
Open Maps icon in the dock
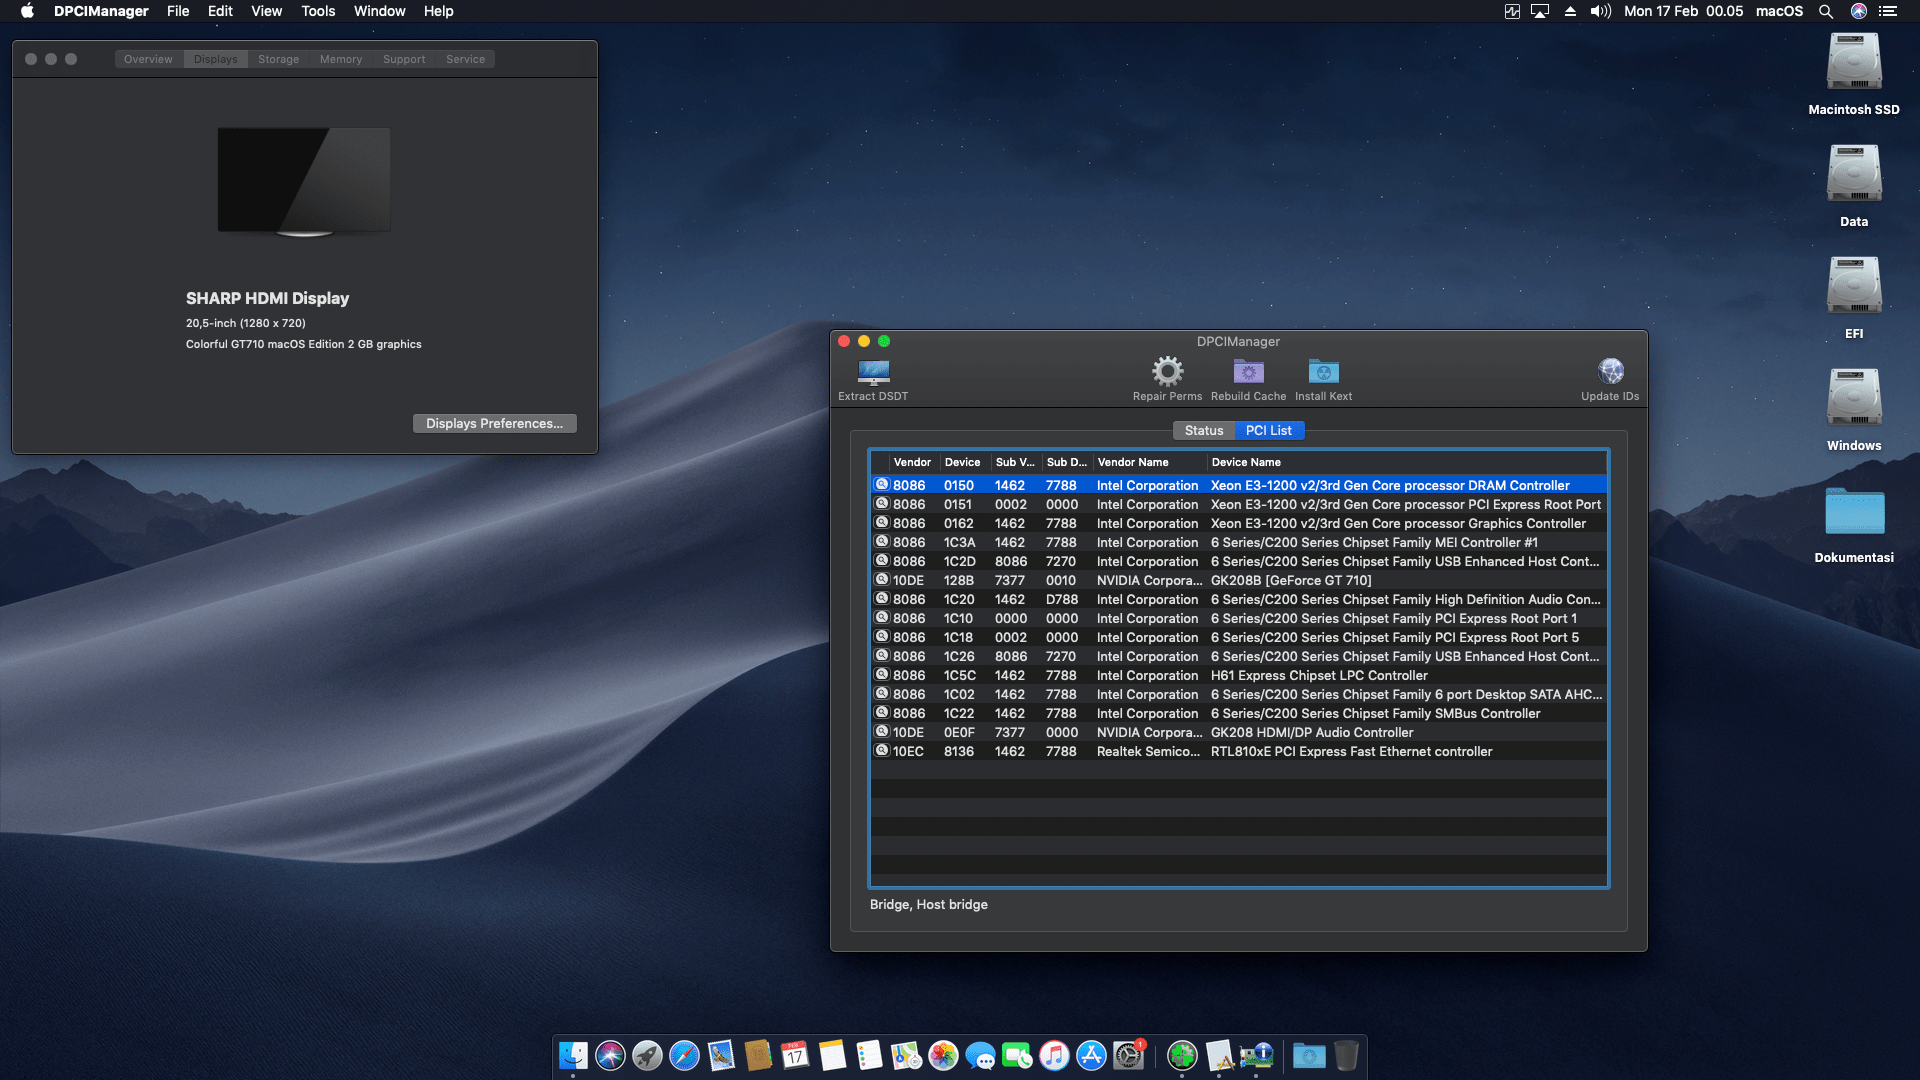pos(906,1055)
